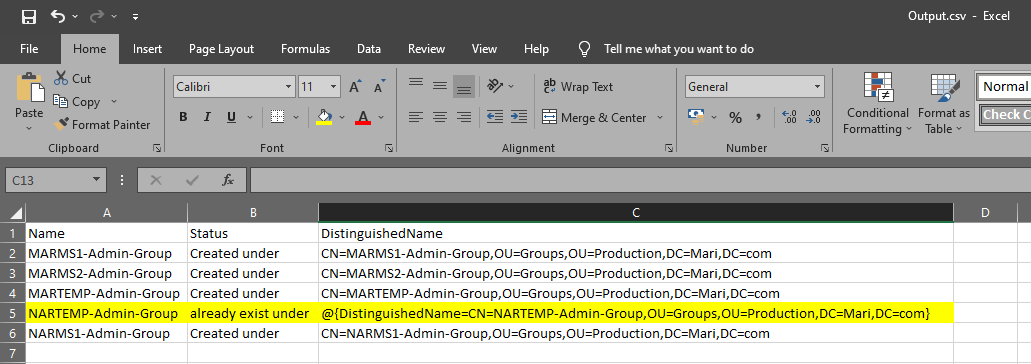Decrease decimal places

tap(813, 118)
